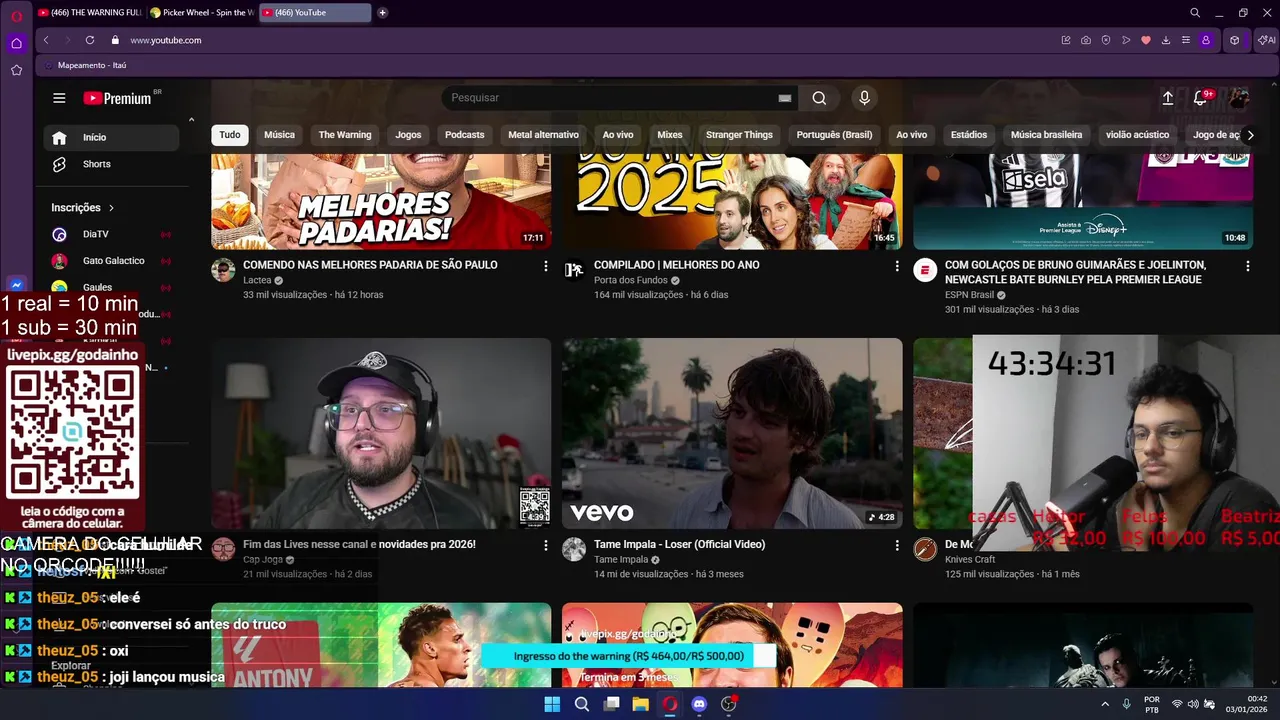The image size is (1280, 720).
Task: Click the upload/create icon in YouTube header
Action: pyautogui.click(x=1167, y=98)
